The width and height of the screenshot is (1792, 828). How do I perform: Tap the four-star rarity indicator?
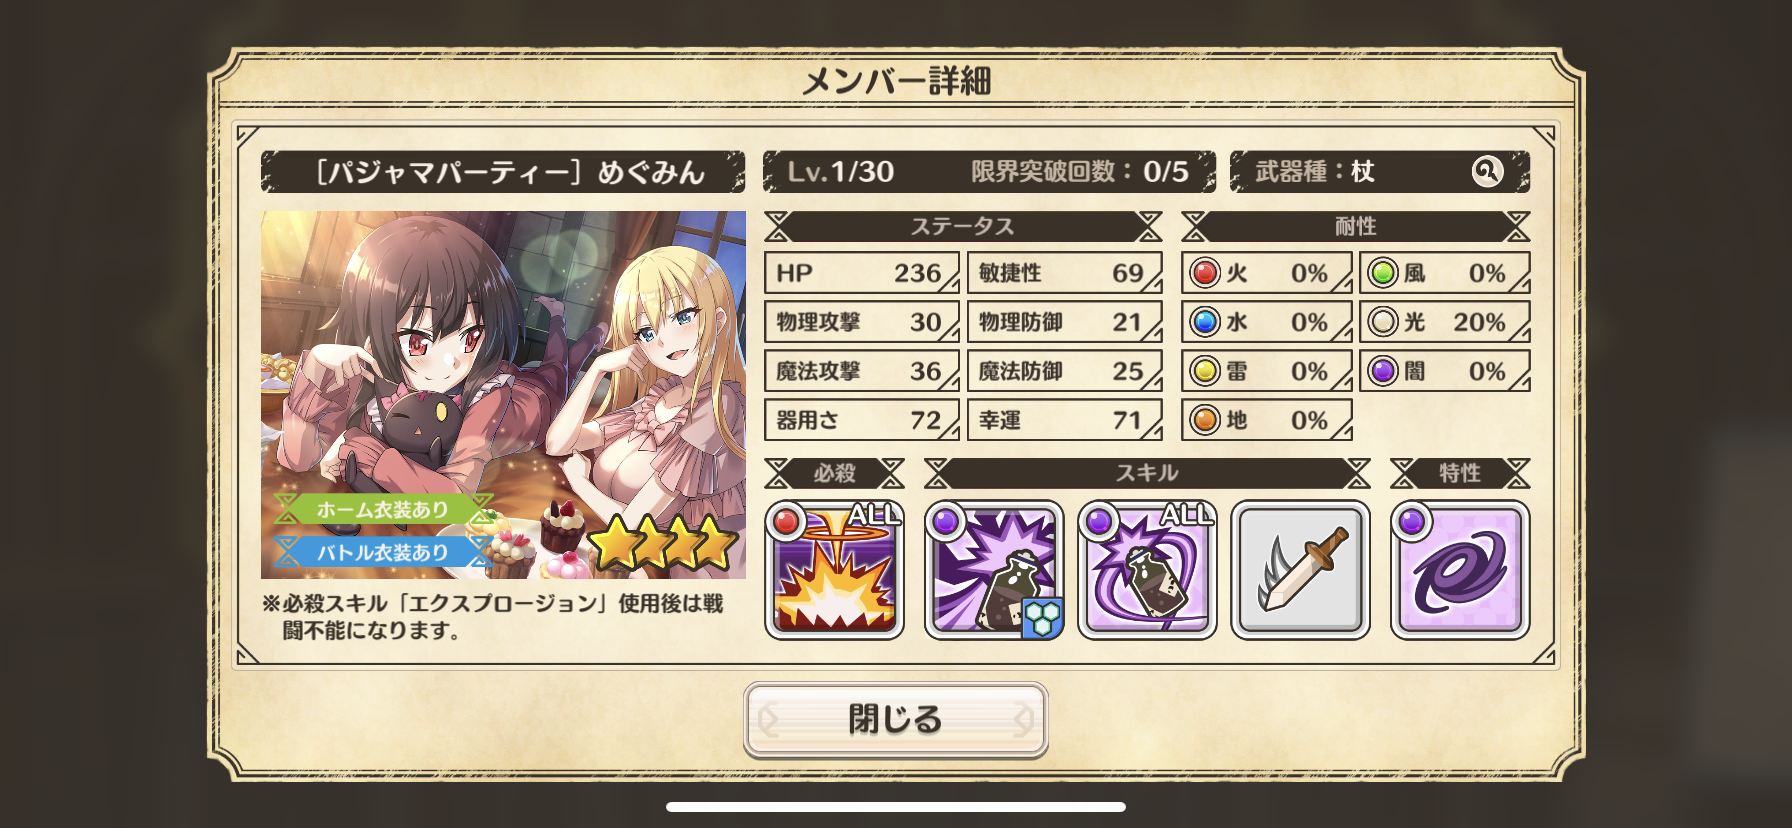tap(663, 545)
